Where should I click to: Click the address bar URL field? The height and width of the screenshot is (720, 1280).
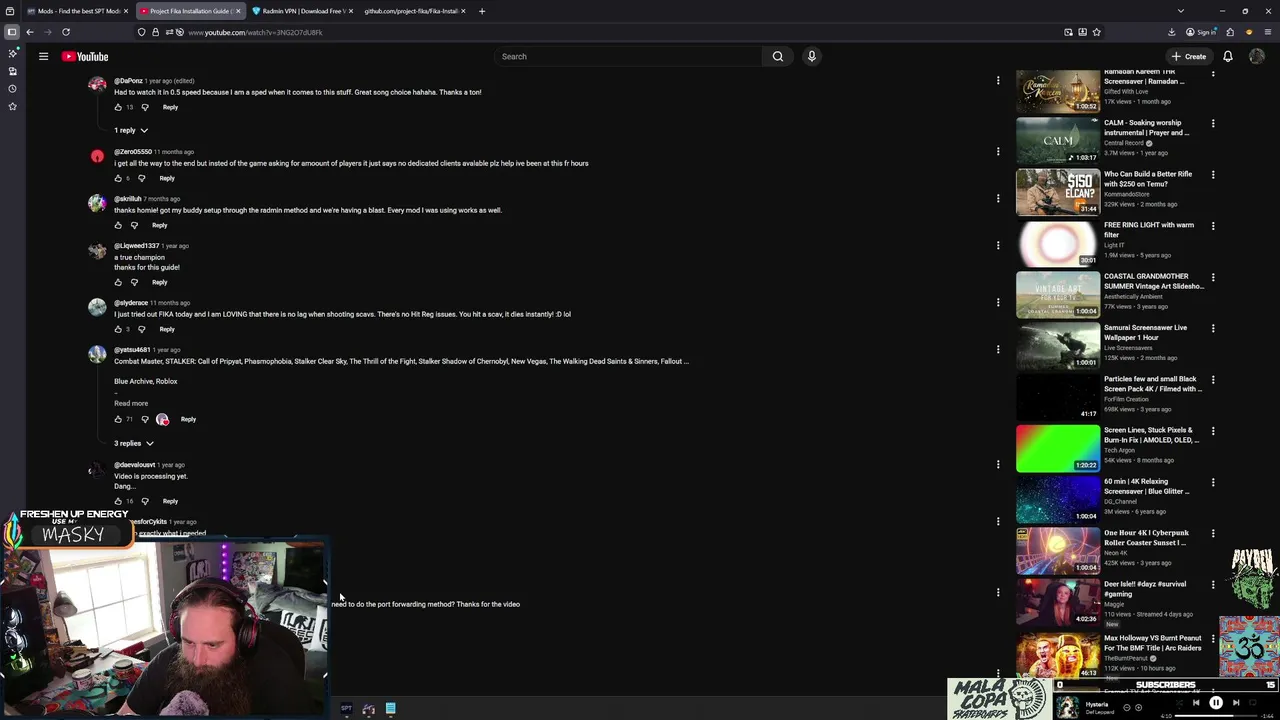[620, 32]
